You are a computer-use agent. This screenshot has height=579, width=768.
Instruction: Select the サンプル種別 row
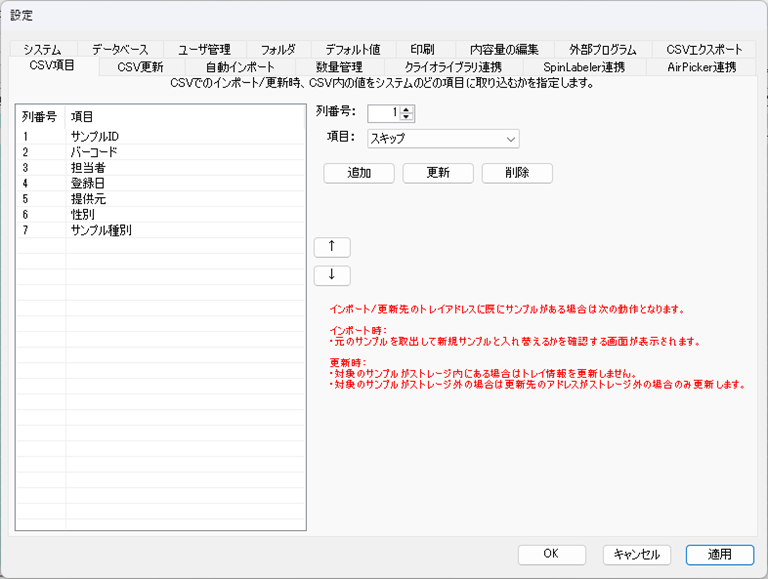tap(101, 230)
